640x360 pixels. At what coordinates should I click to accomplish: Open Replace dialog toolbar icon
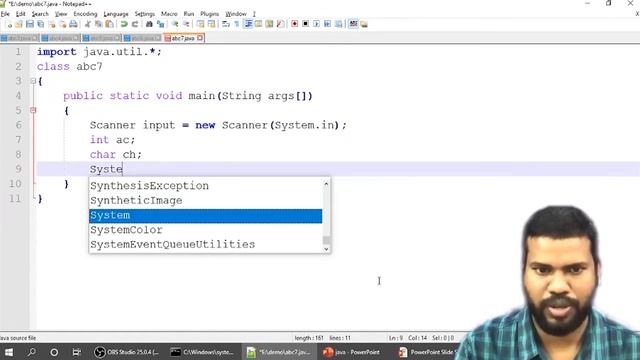click(x=160, y=24)
